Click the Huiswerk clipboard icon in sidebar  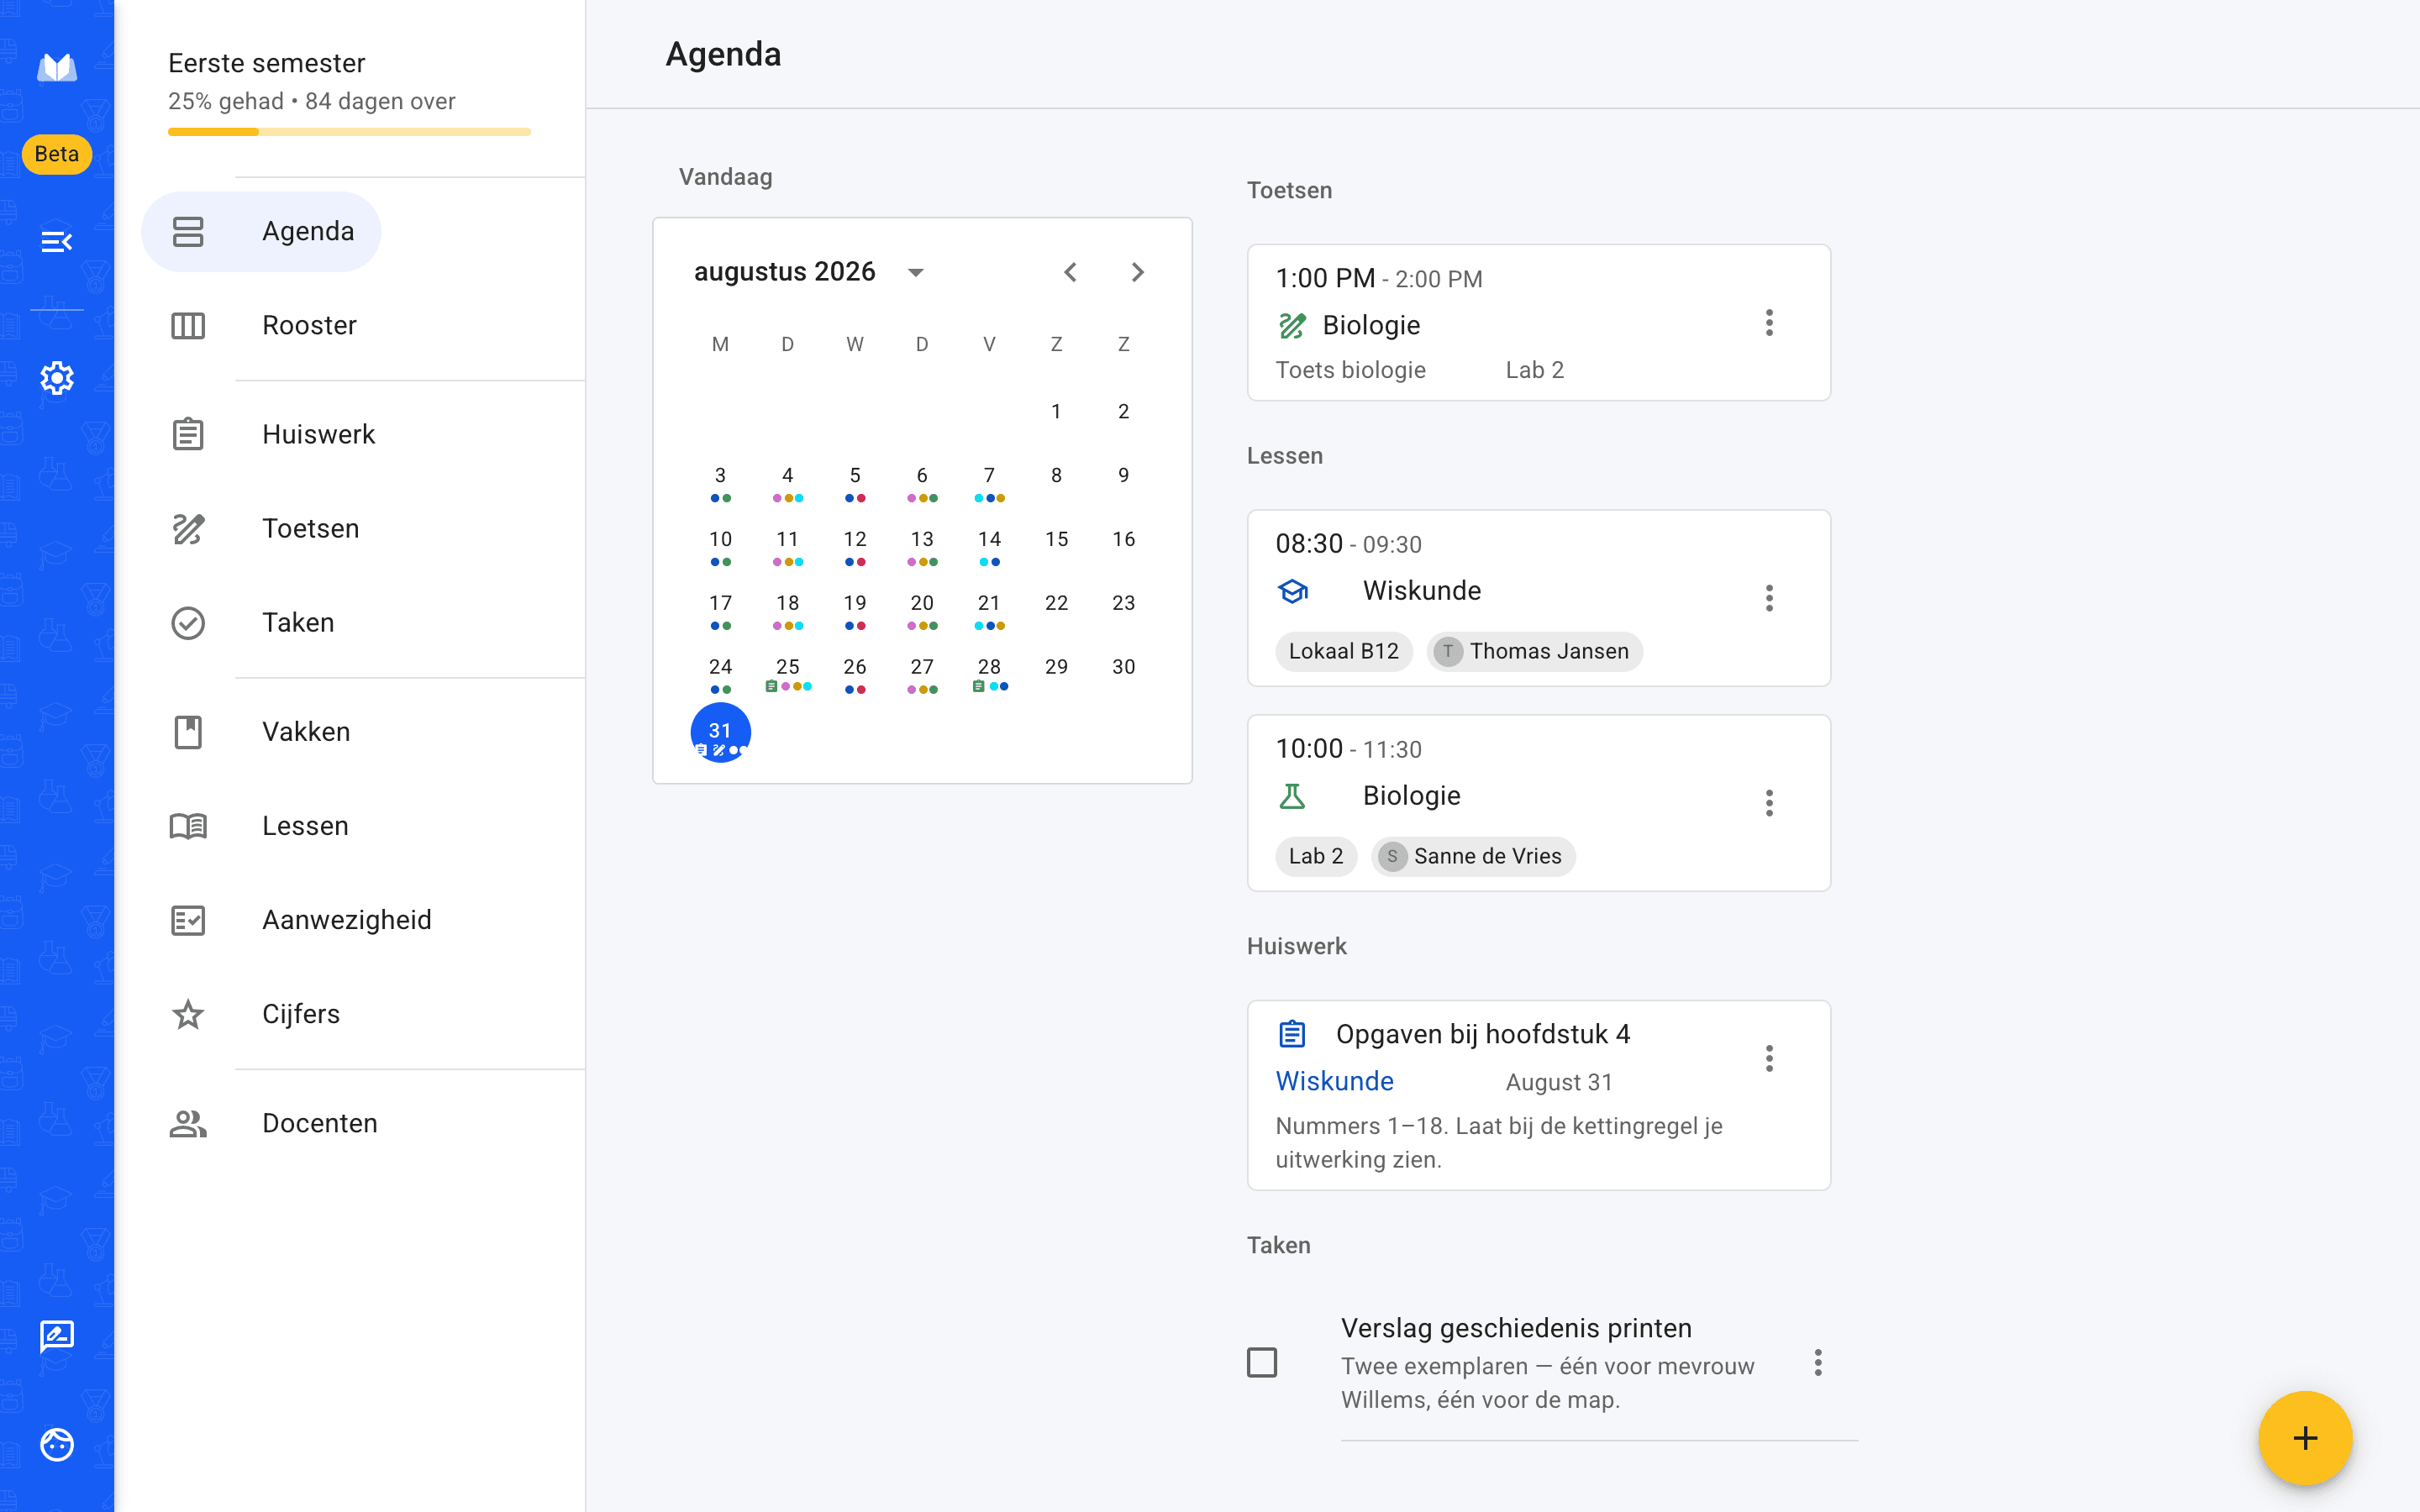[x=188, y=434]
